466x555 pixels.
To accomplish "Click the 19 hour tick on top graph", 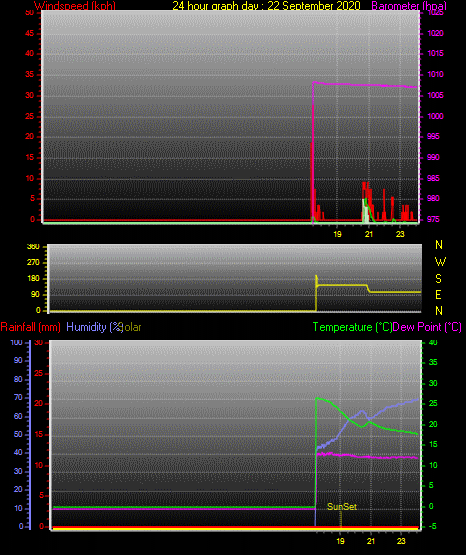I will (x=337, y=234).
